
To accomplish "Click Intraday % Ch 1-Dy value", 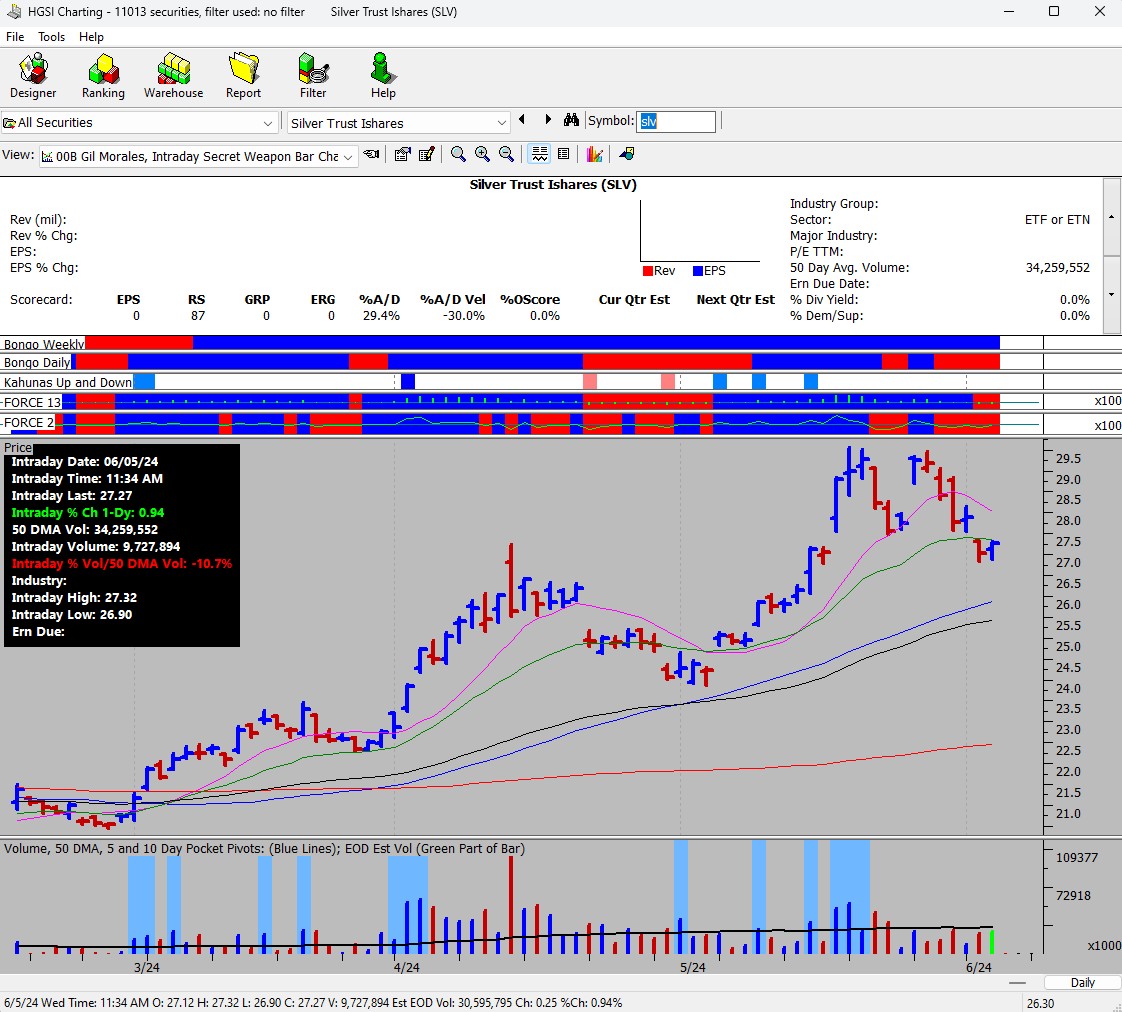I will [87, 512].
